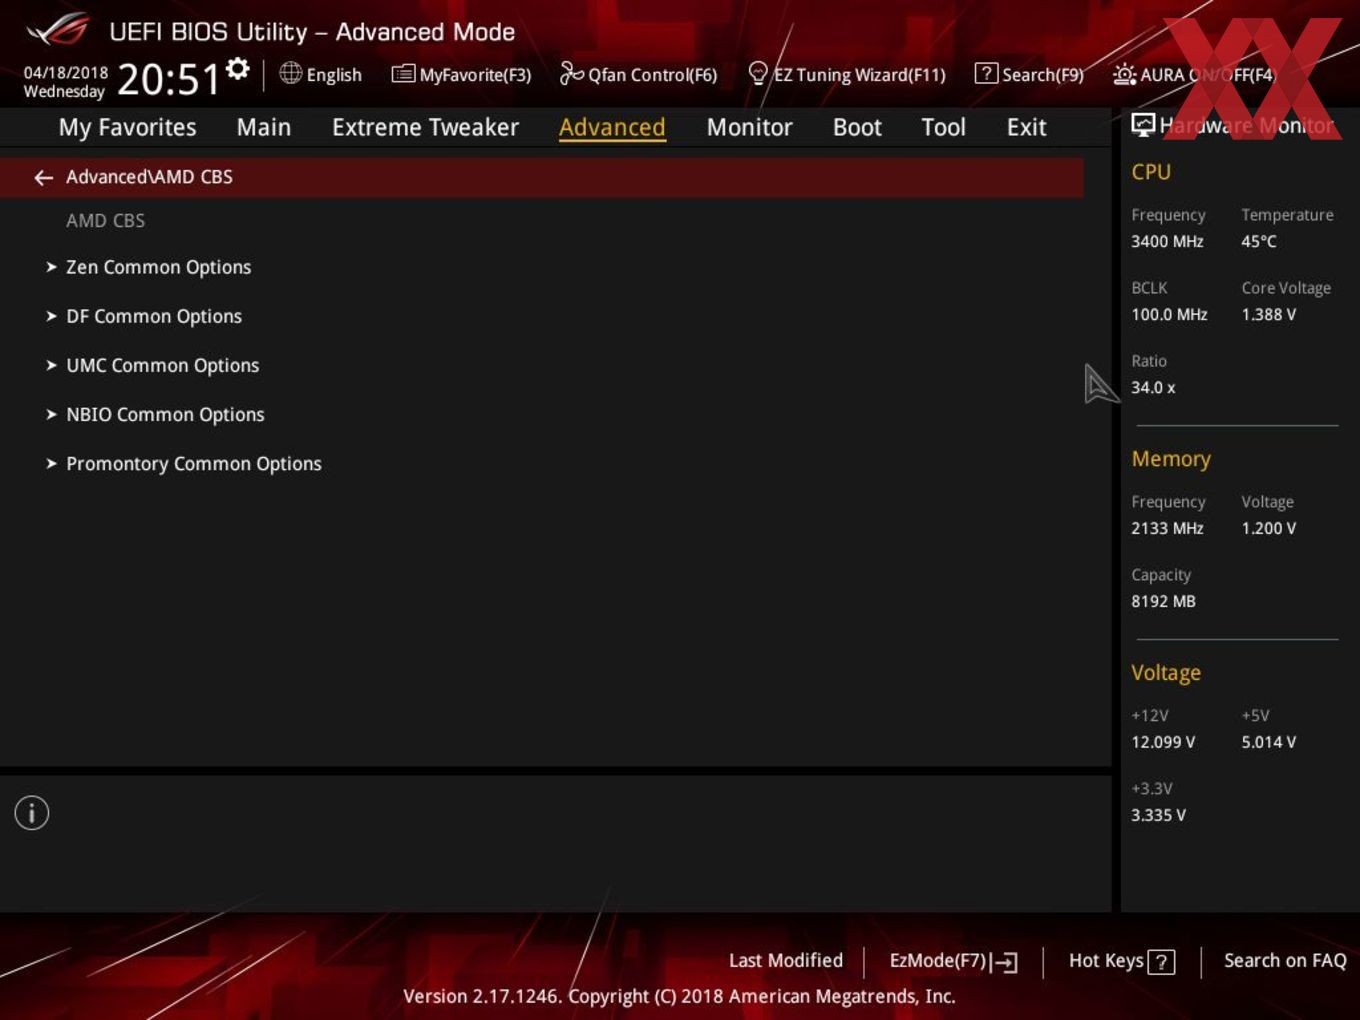Image resolution: width=1360 pixels, height=1020 pixels.
Task: Switch to the Monitor tab
Action: coord(749,127)
